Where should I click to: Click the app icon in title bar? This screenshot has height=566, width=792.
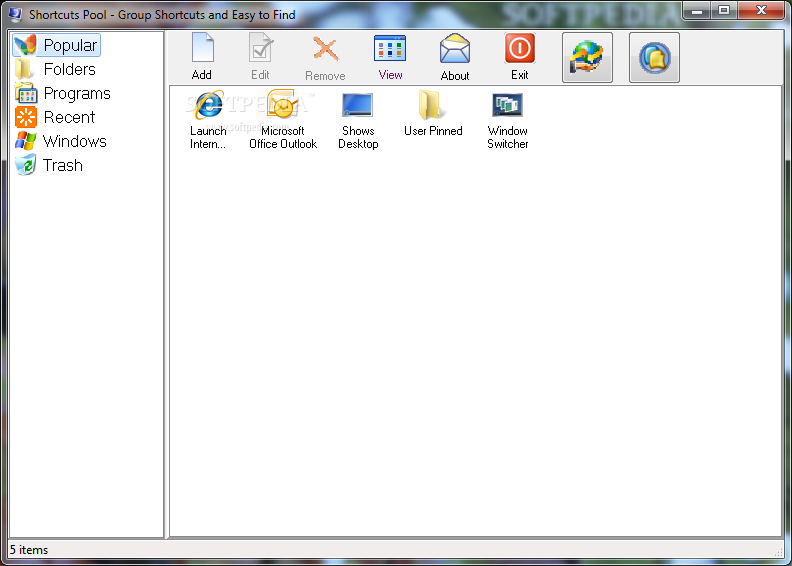(x=15, y=15)
